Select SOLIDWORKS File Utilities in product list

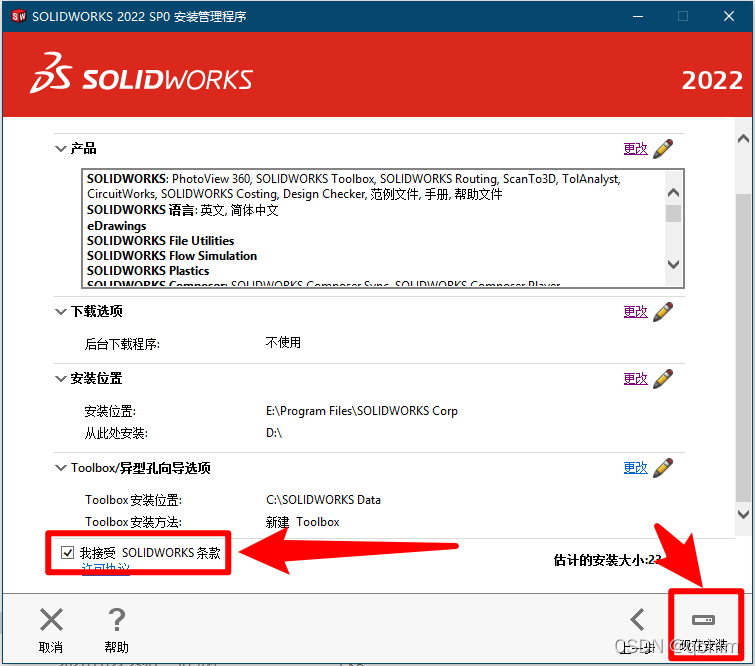click(x=160, y=241)
